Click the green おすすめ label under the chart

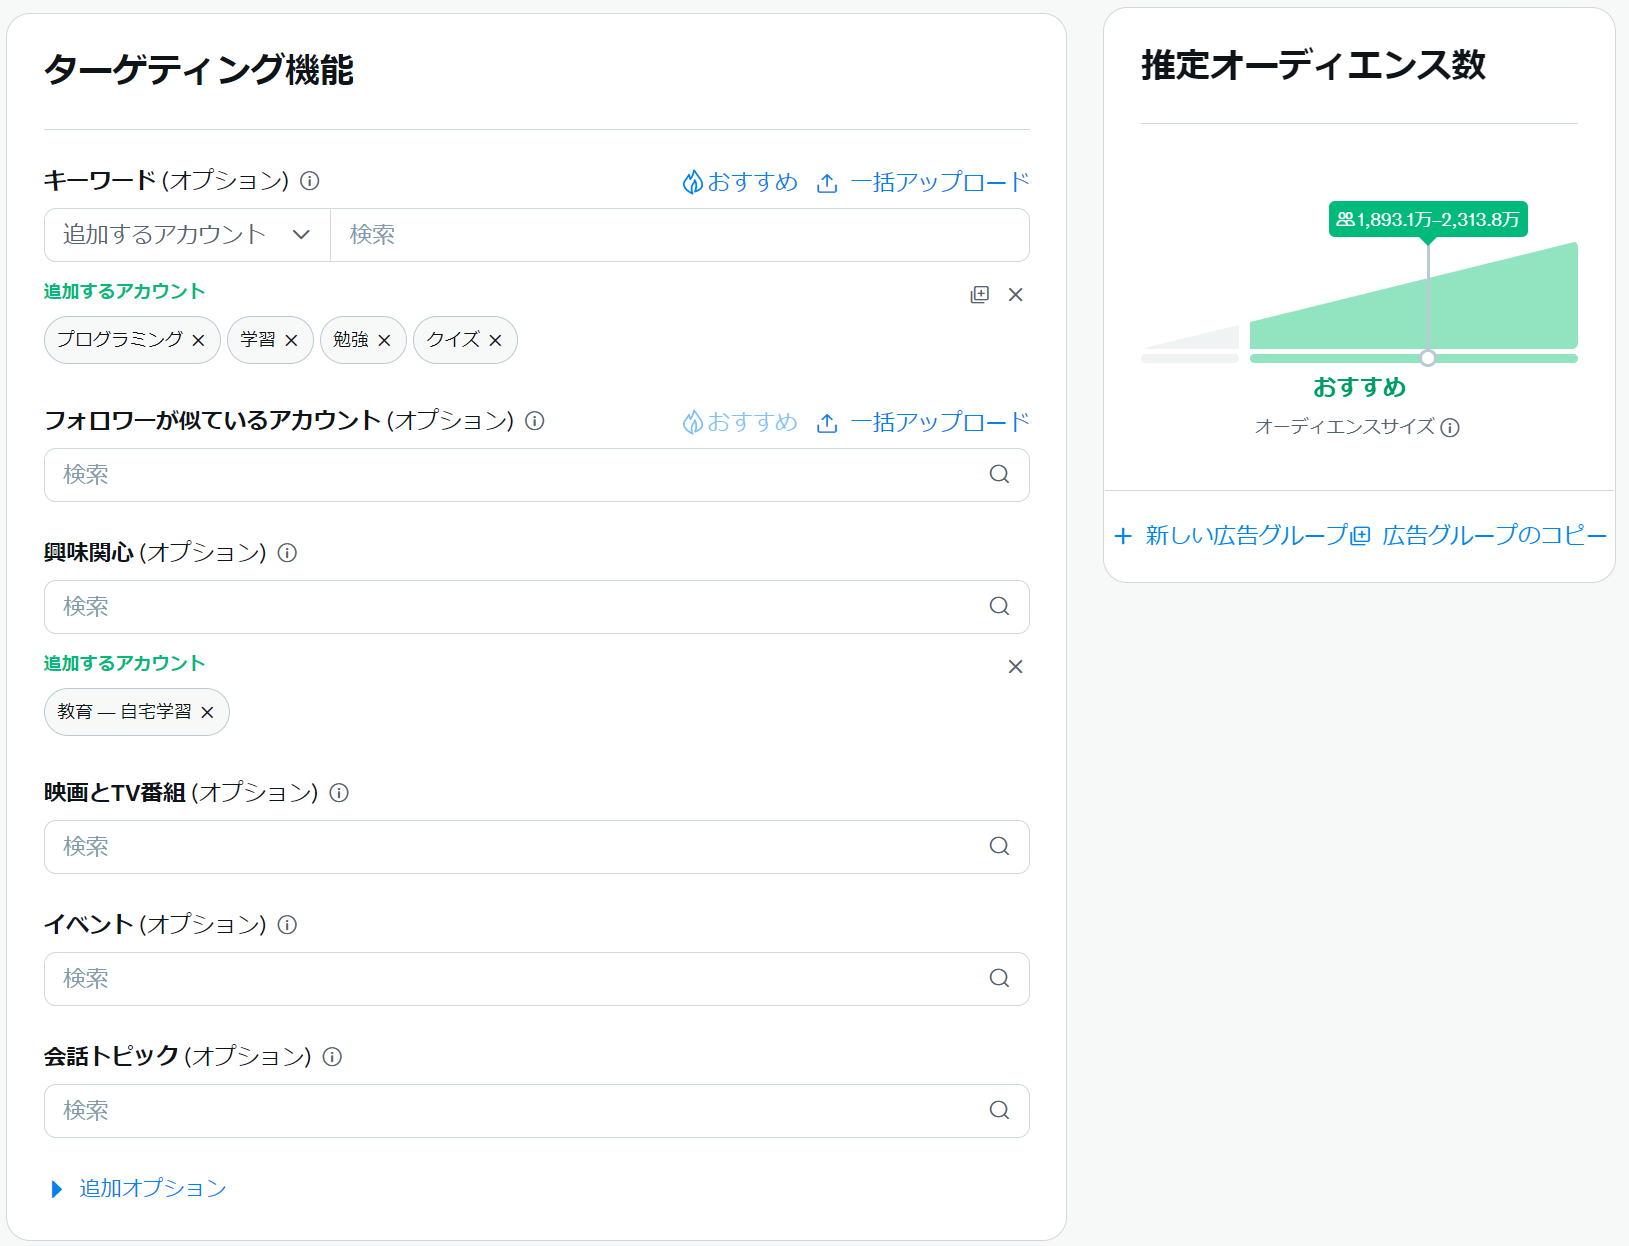1359,388
